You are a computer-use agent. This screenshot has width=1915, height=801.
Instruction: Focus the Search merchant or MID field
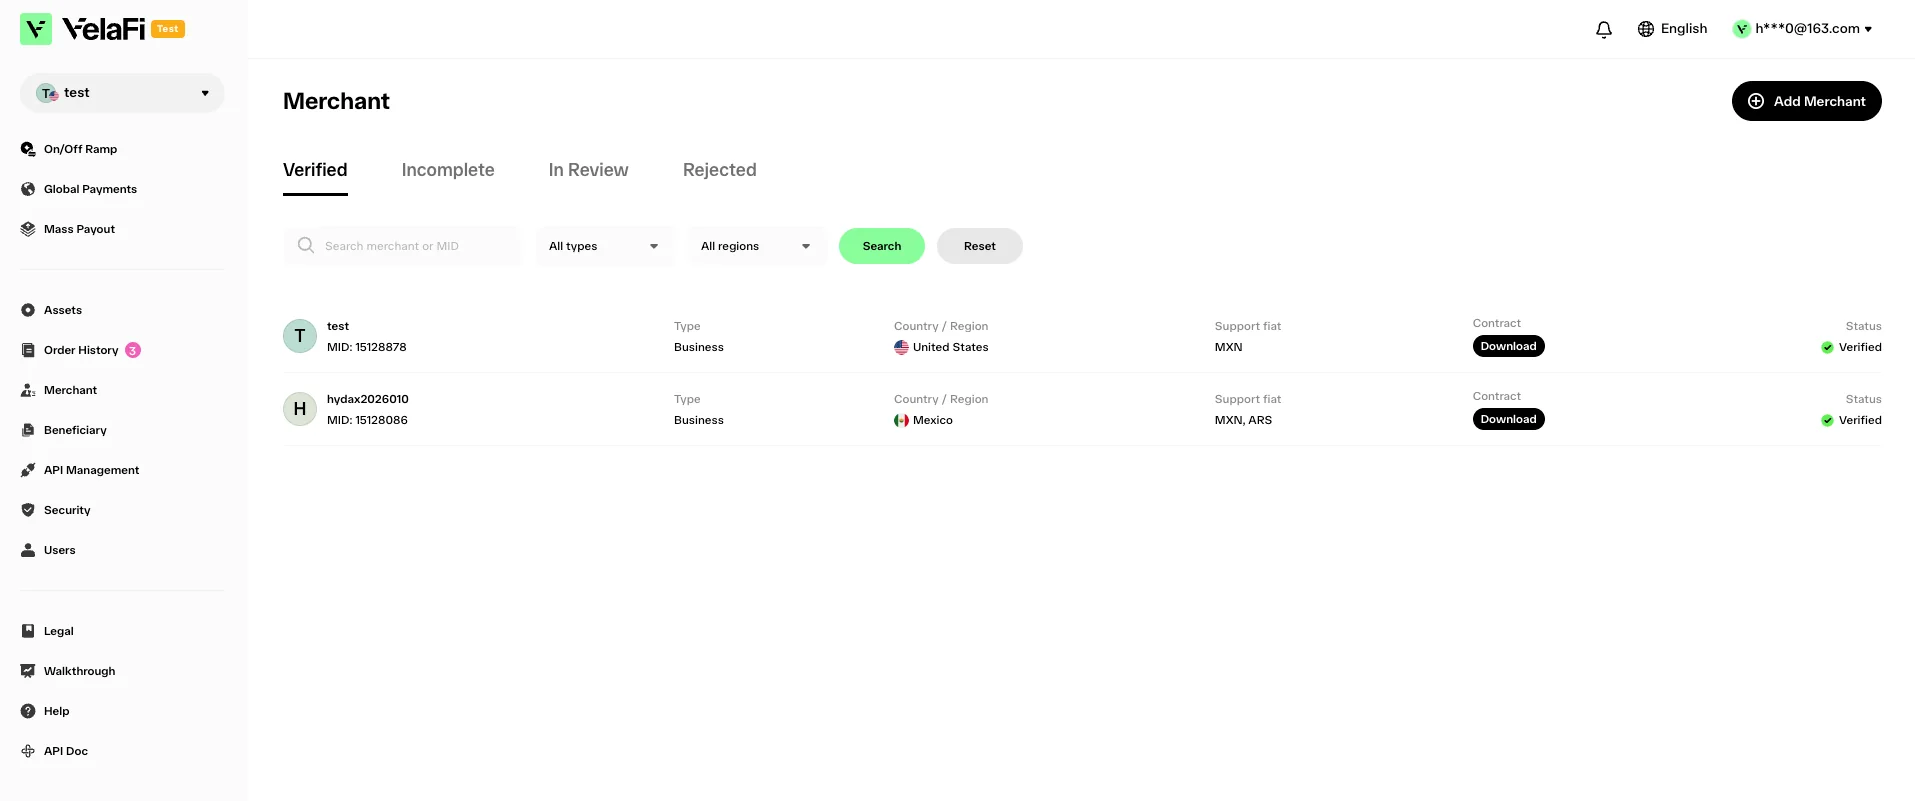[x=402, y=246]
